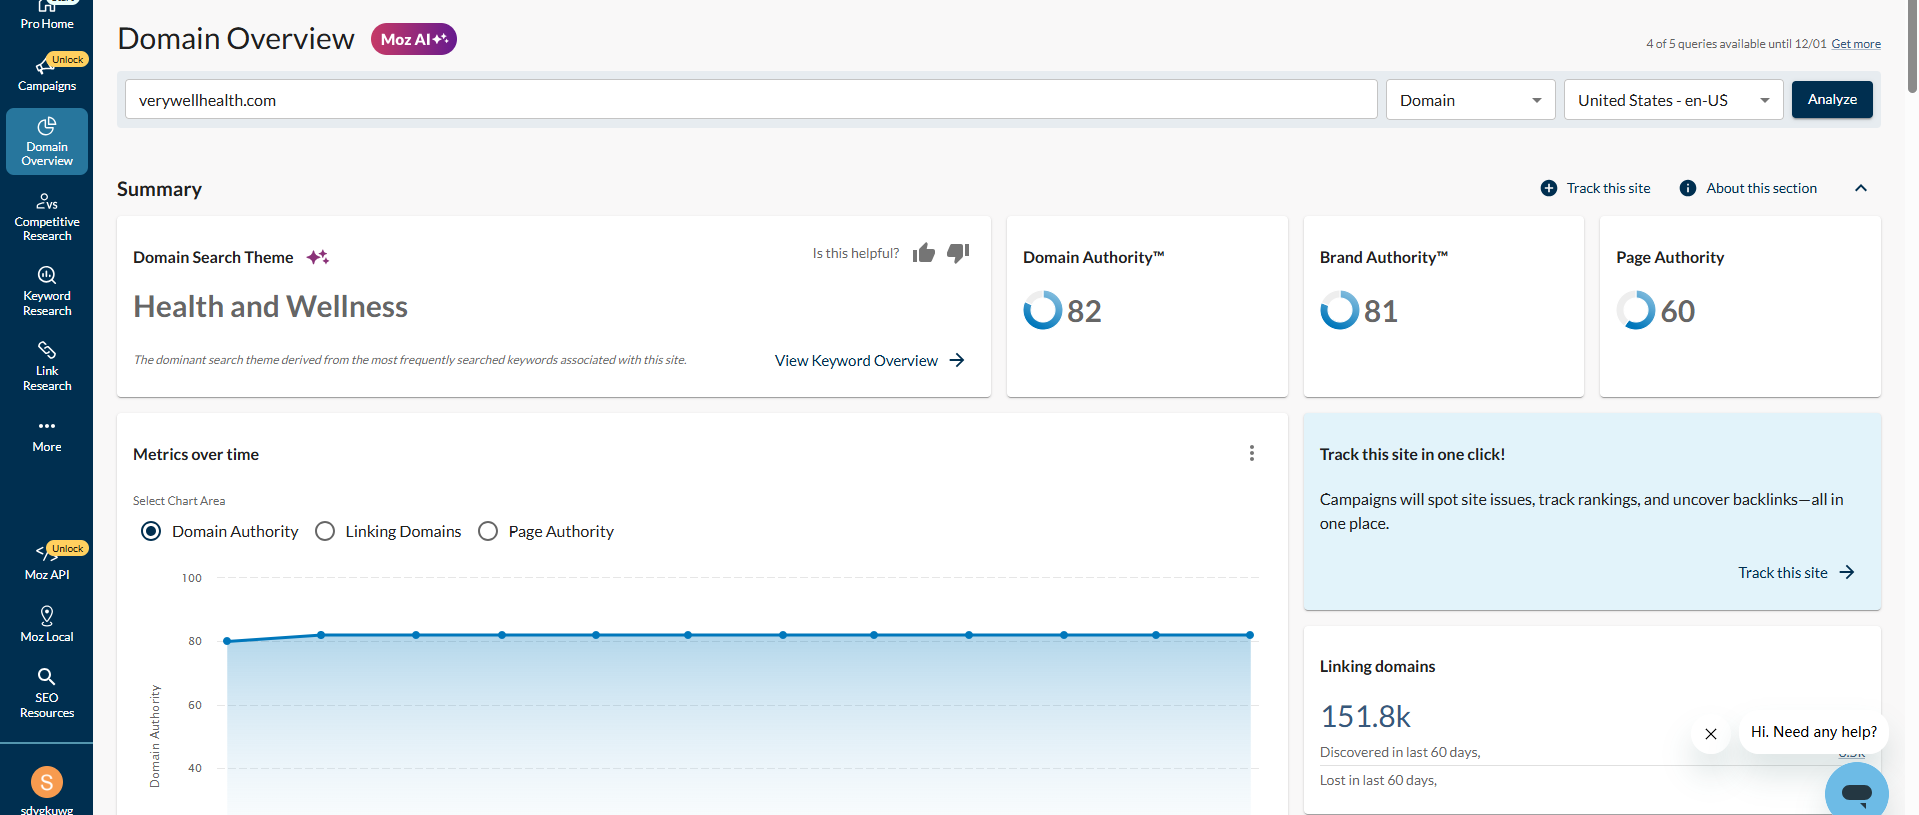This screenshot has width=1919, height=815.
Task: Open Keyword Research in sidebar
Action: pyautogui.click(x=47, y=290)
